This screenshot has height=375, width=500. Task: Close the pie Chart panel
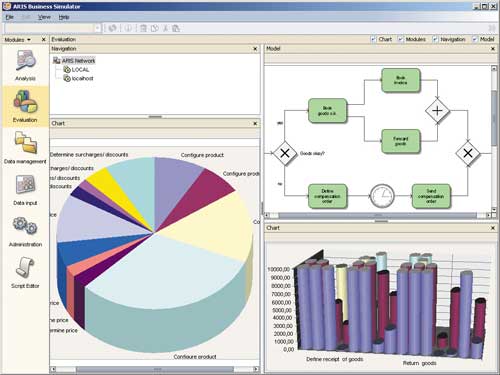(x=255, y=123)
